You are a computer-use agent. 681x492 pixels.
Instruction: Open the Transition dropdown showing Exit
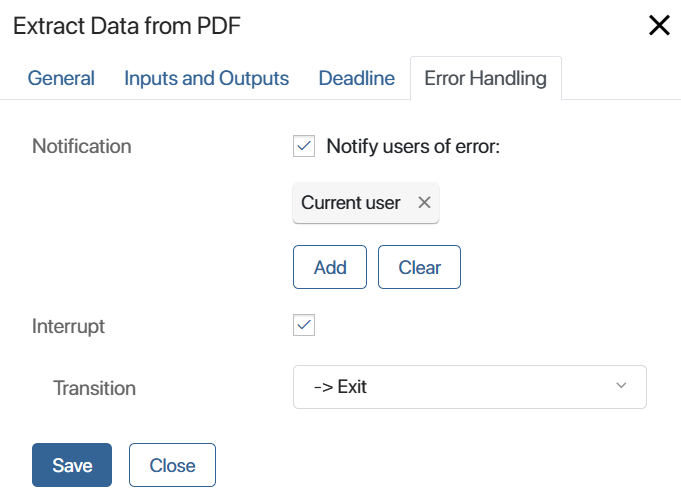pos(469,387)
